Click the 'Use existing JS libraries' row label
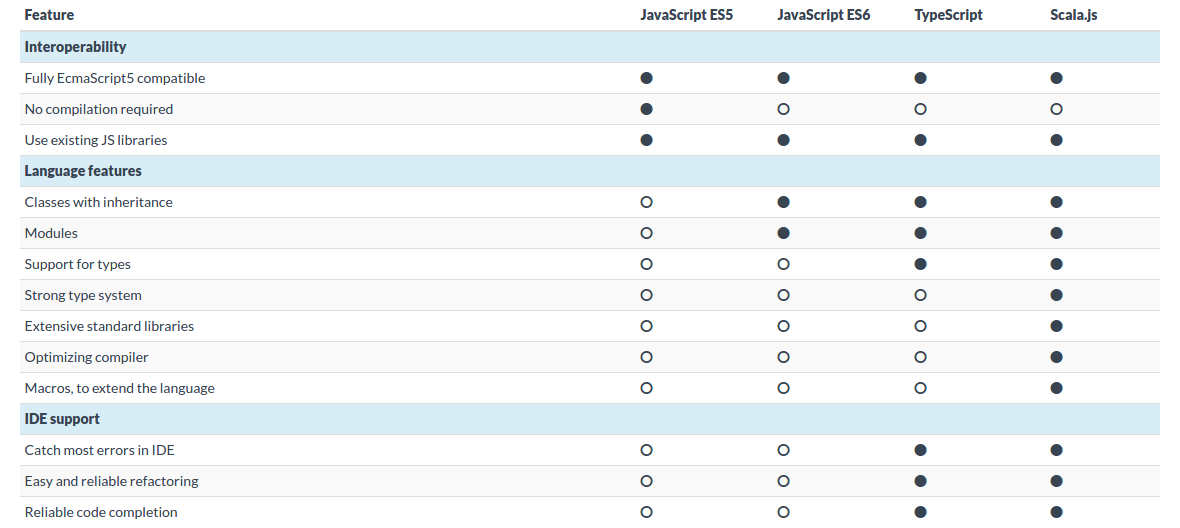The image size is (1180, 528). coord(96,140)
